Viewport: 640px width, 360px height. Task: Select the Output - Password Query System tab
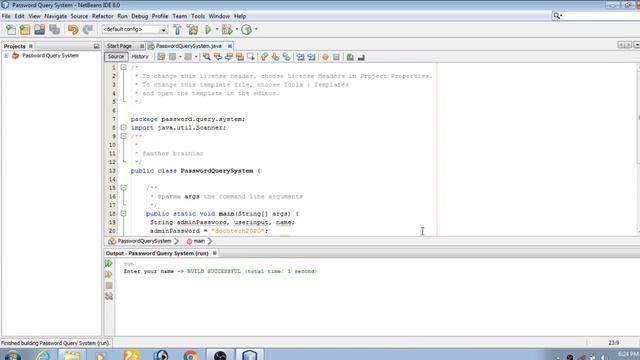point(157,253)
